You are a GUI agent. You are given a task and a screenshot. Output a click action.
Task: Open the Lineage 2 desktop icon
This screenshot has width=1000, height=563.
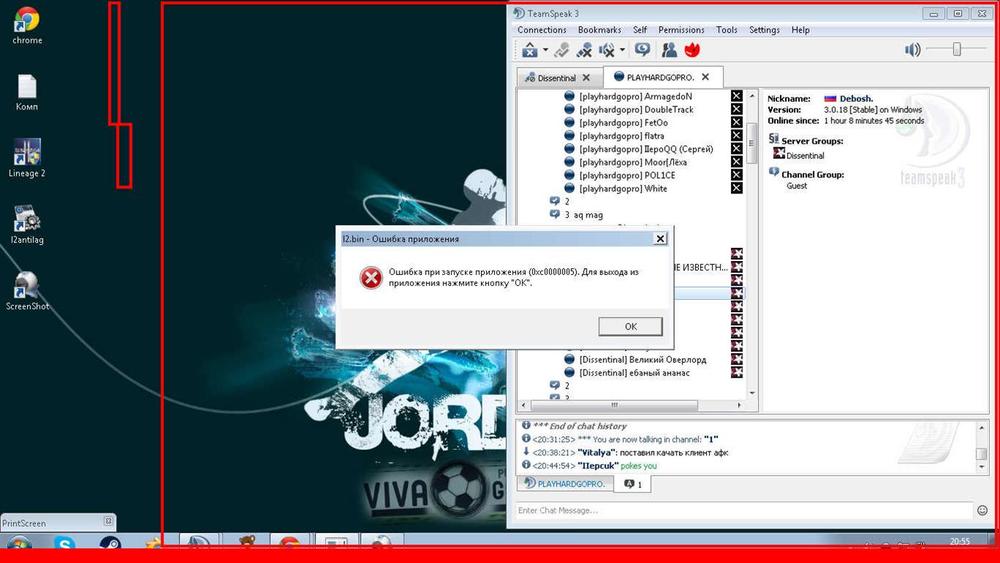click(x=27, y=157)
